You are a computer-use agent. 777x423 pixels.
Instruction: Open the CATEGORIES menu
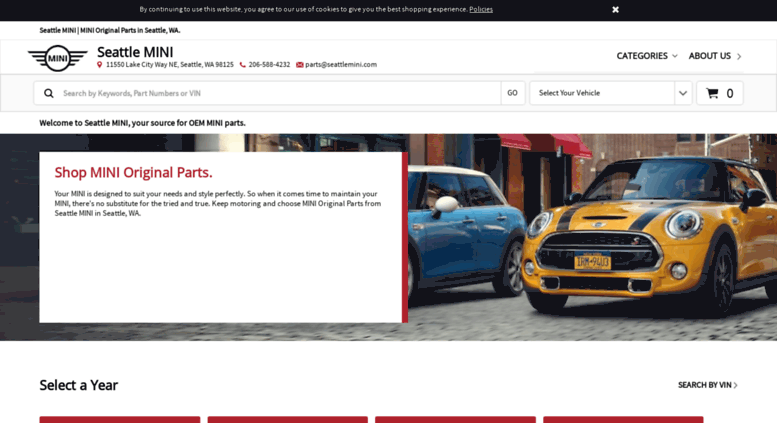coord(642,56)
